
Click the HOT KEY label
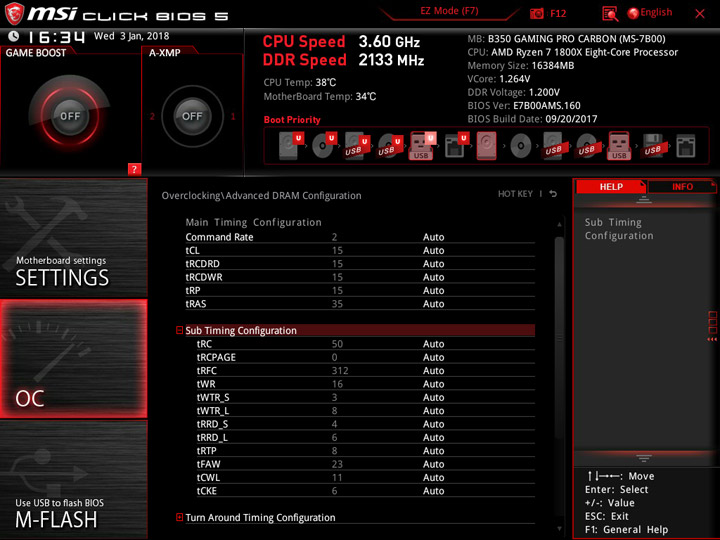515,194
